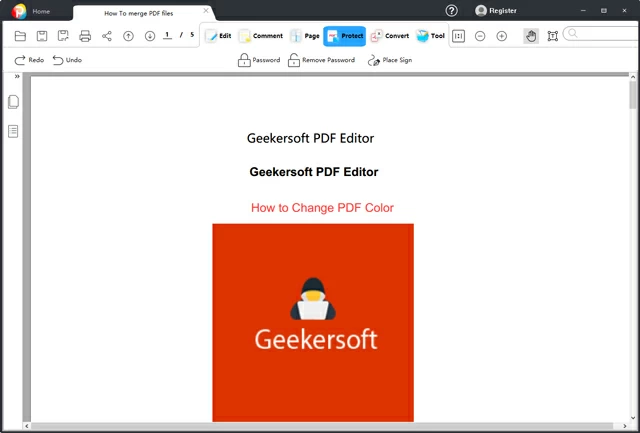Click the zoom in plus icon
The width and height of the screenshot is (640, 433).
pyautogui.click(x=502, y=36)
